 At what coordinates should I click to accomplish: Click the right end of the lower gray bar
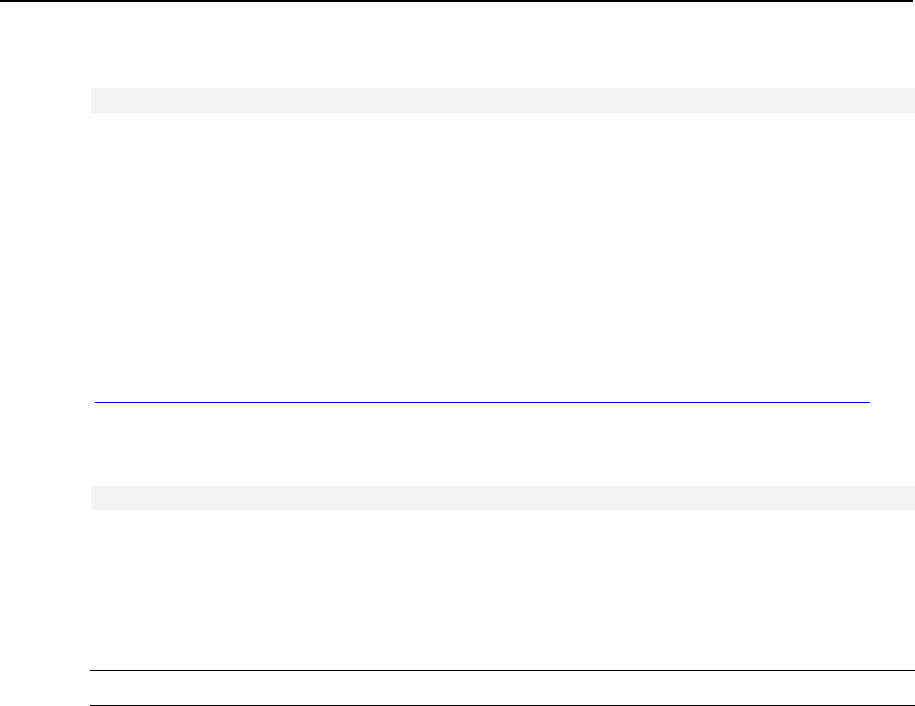tap(911, 497)
